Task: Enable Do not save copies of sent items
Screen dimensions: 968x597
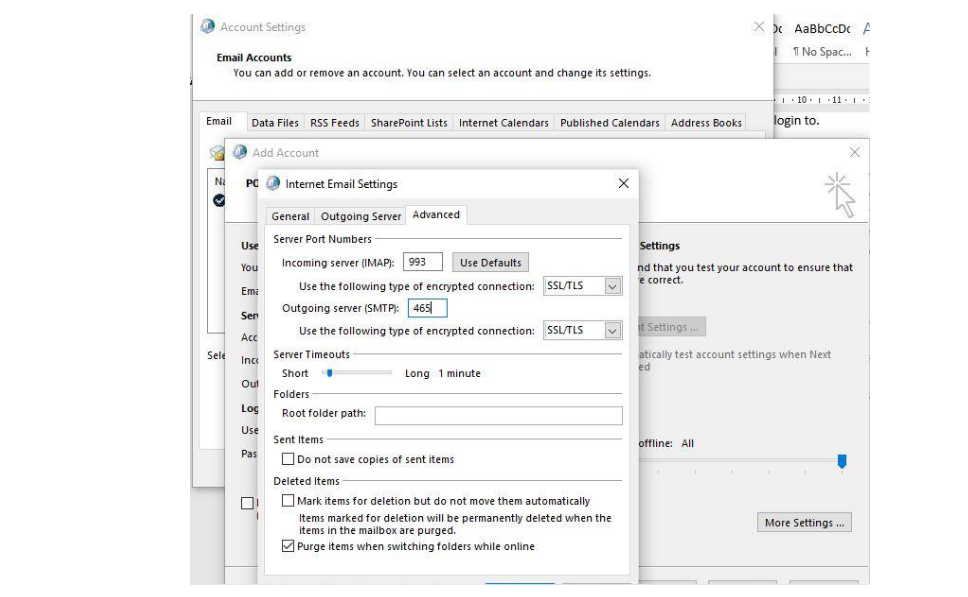Action: coord(289,460)
